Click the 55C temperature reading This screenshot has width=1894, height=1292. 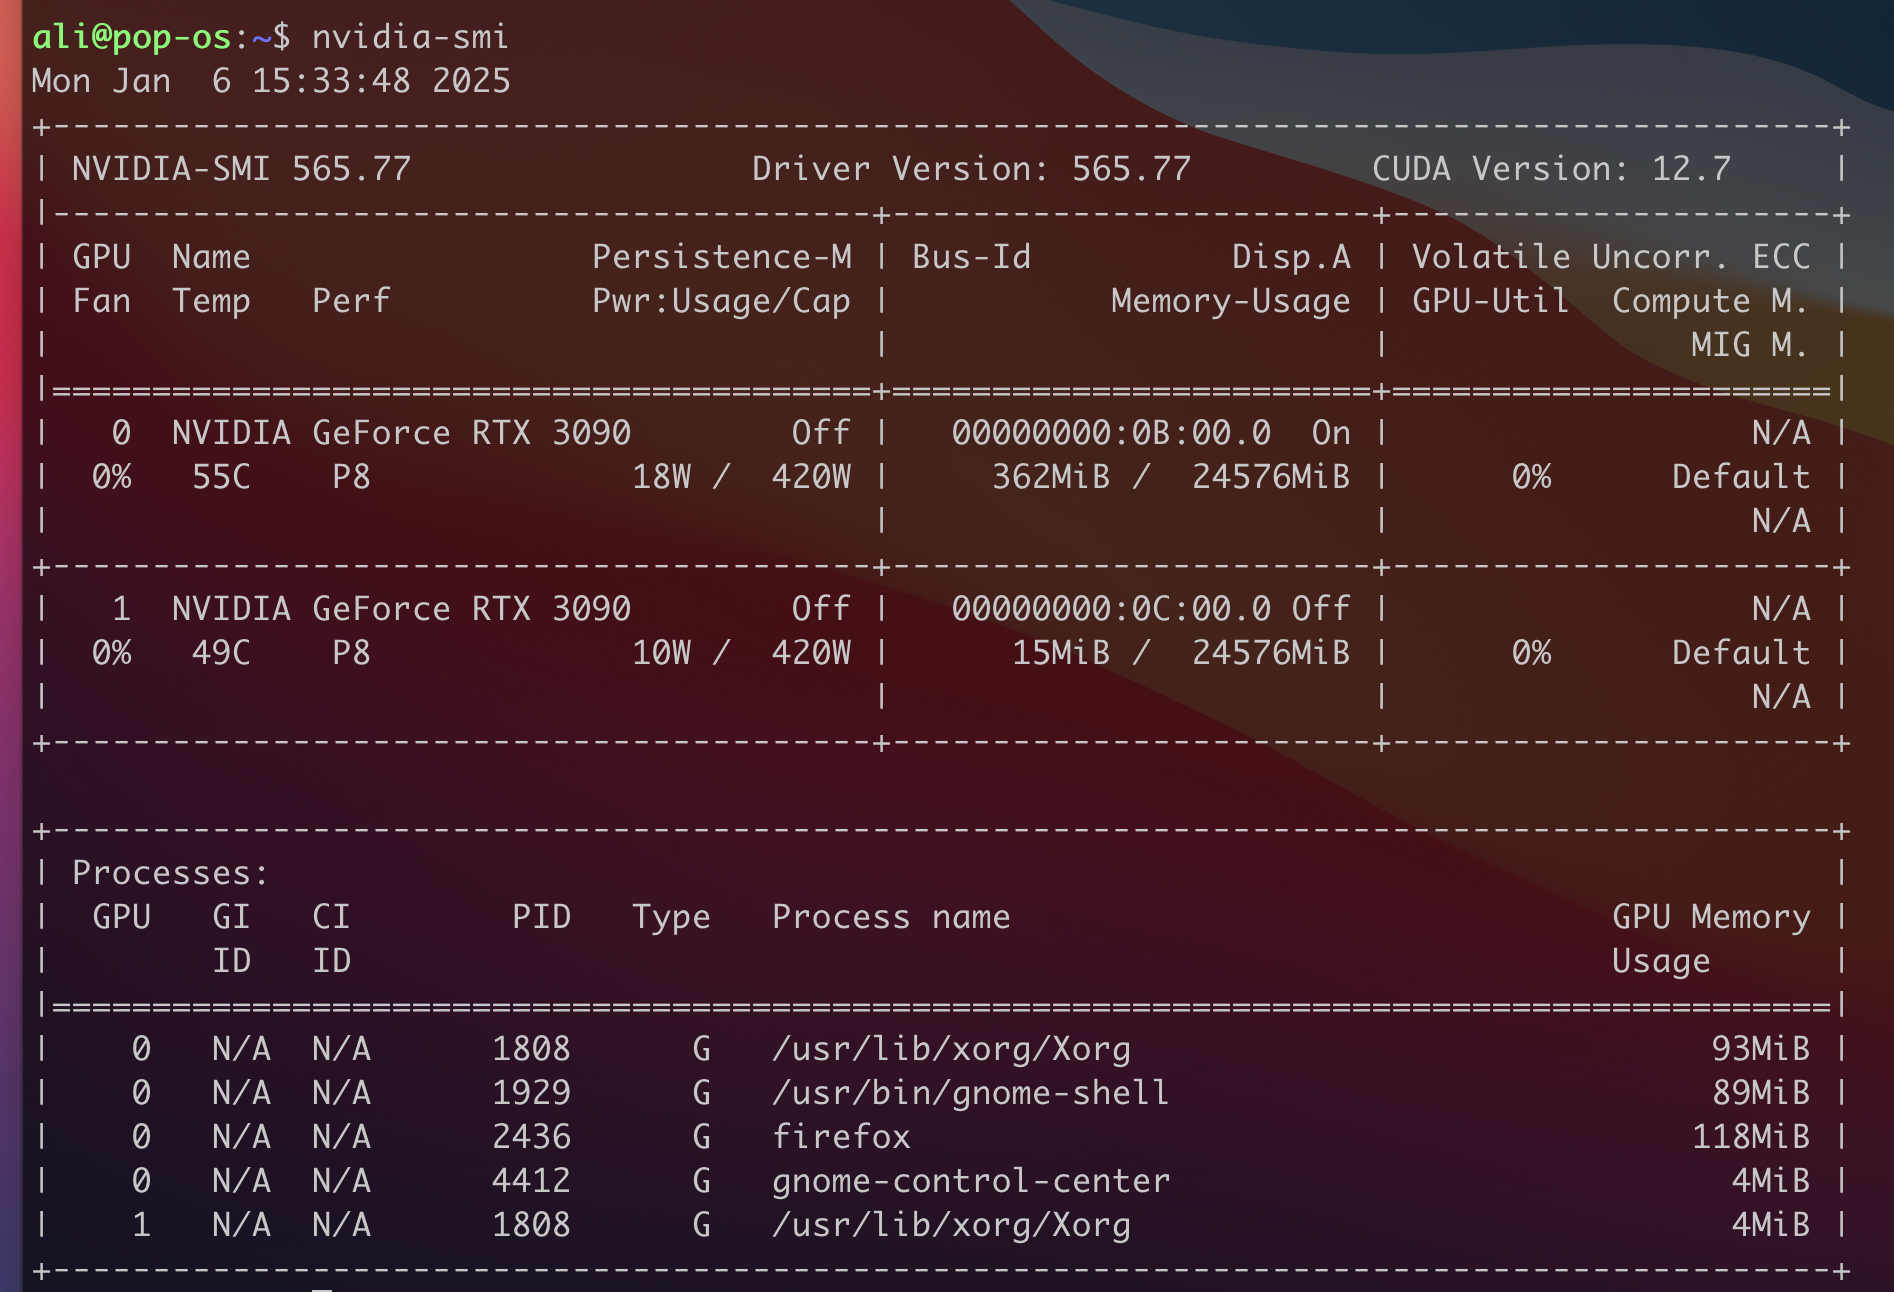pyautogui.click(x=221, y=477)
